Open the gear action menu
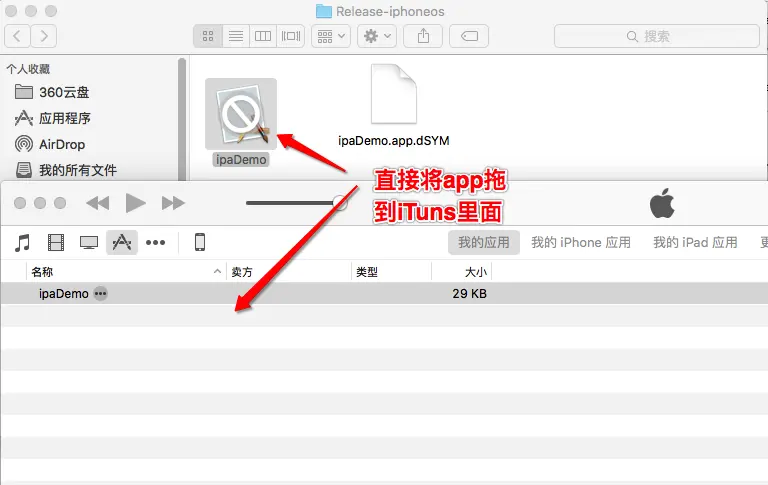The image size is (768, 485). point(377,36)
